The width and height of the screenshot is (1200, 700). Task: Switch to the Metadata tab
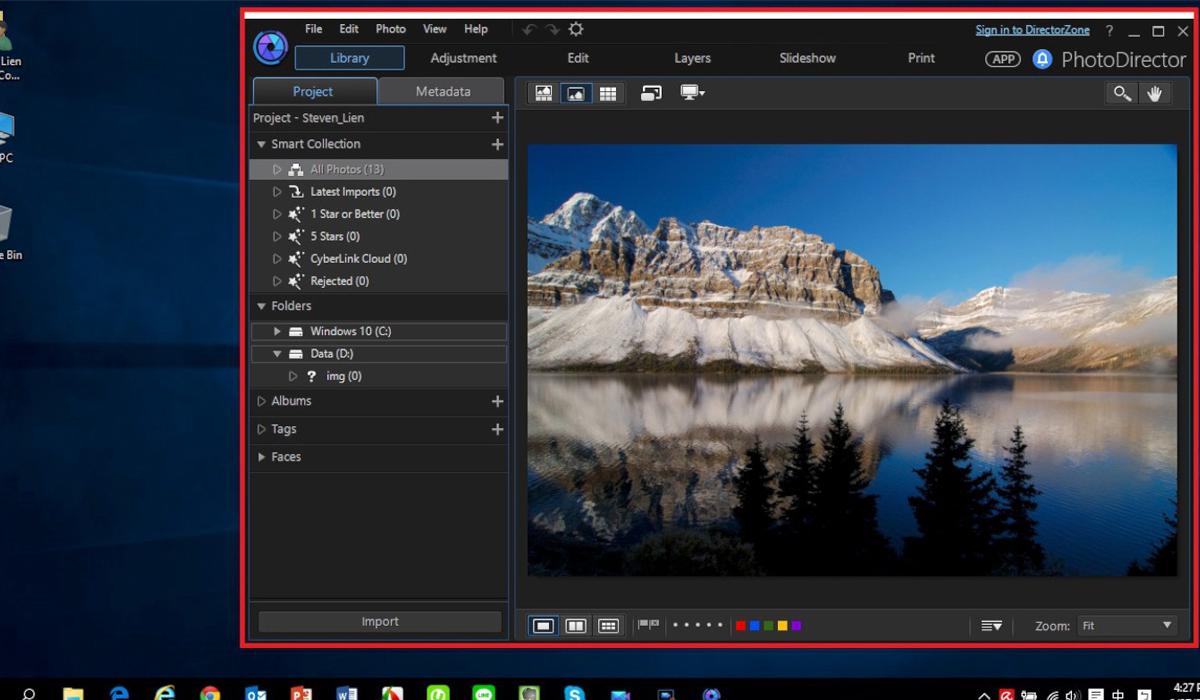click(x=442, y=91)
